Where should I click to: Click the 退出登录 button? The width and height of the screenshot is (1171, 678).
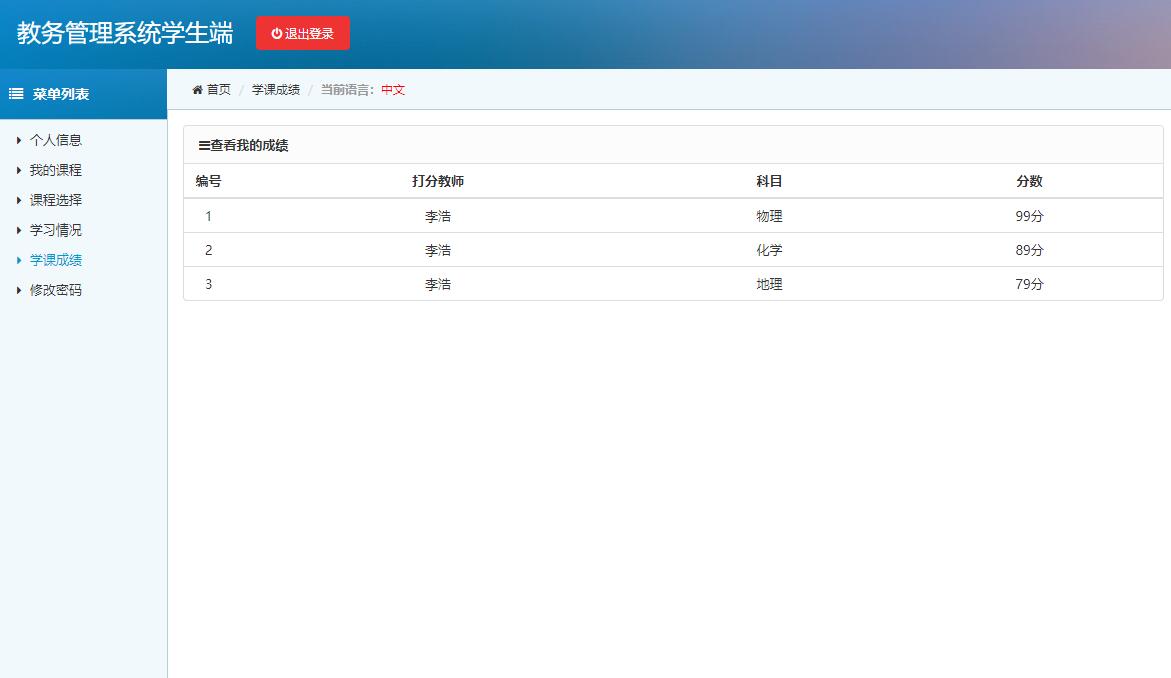pyautogui.click(x=303, y=31)
